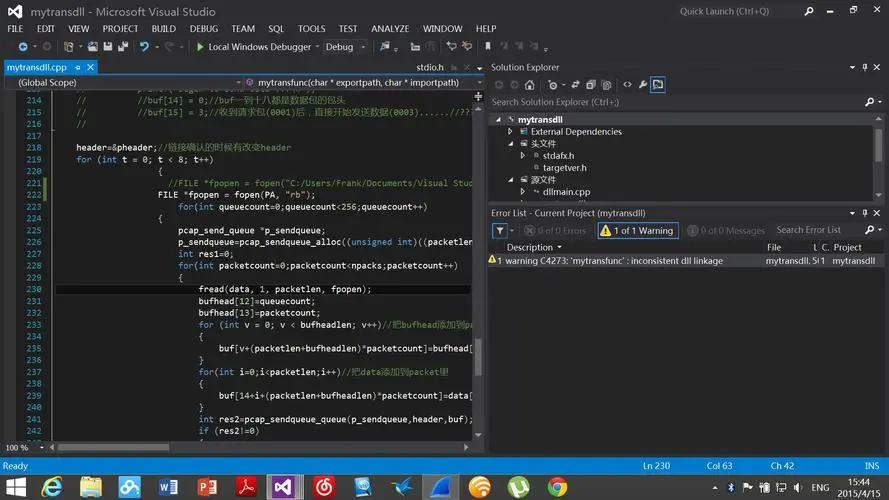889x500 pixels.
Task: Open Properties wrench in Solution Explorer
Action: click(643, 85)
